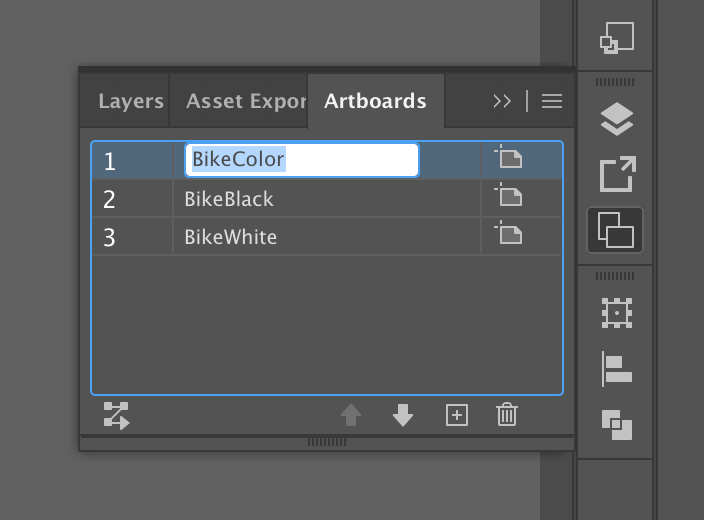704x520 pixels.
Task: Create a new artboard with the plus icon
Action: click(456, 415)
